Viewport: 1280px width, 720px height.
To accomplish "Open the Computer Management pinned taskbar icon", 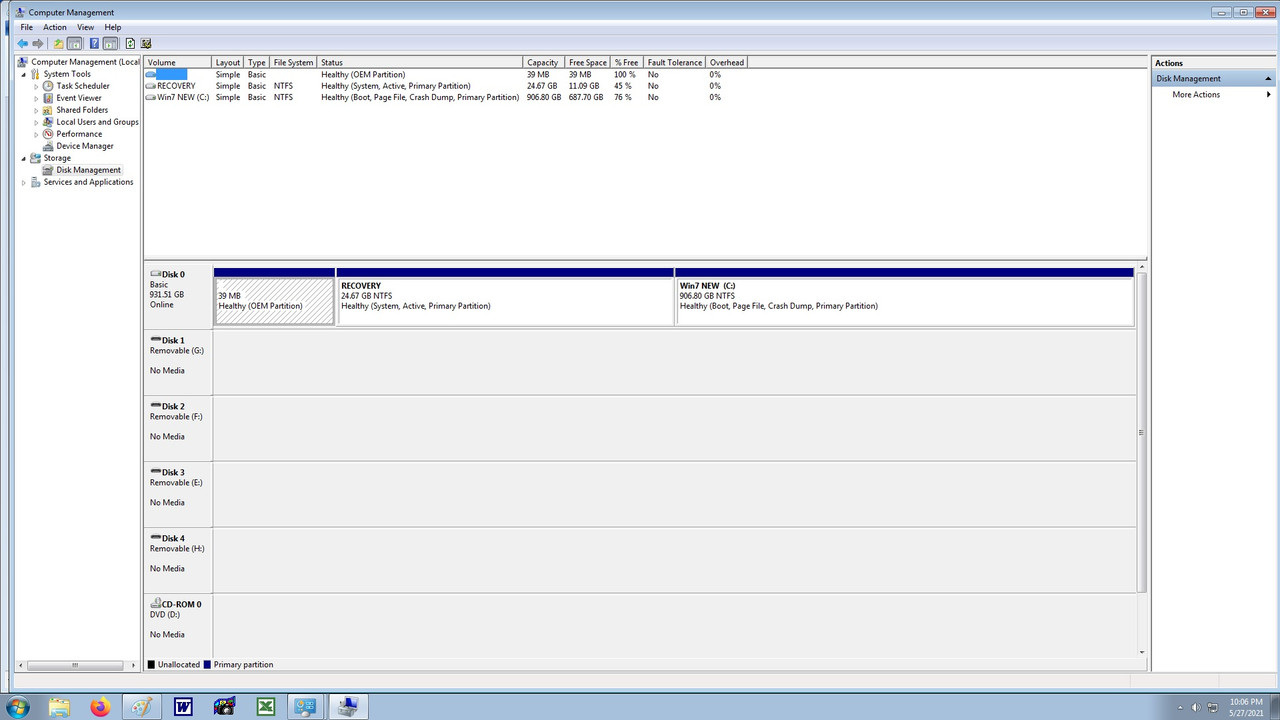I will [347, 707].
